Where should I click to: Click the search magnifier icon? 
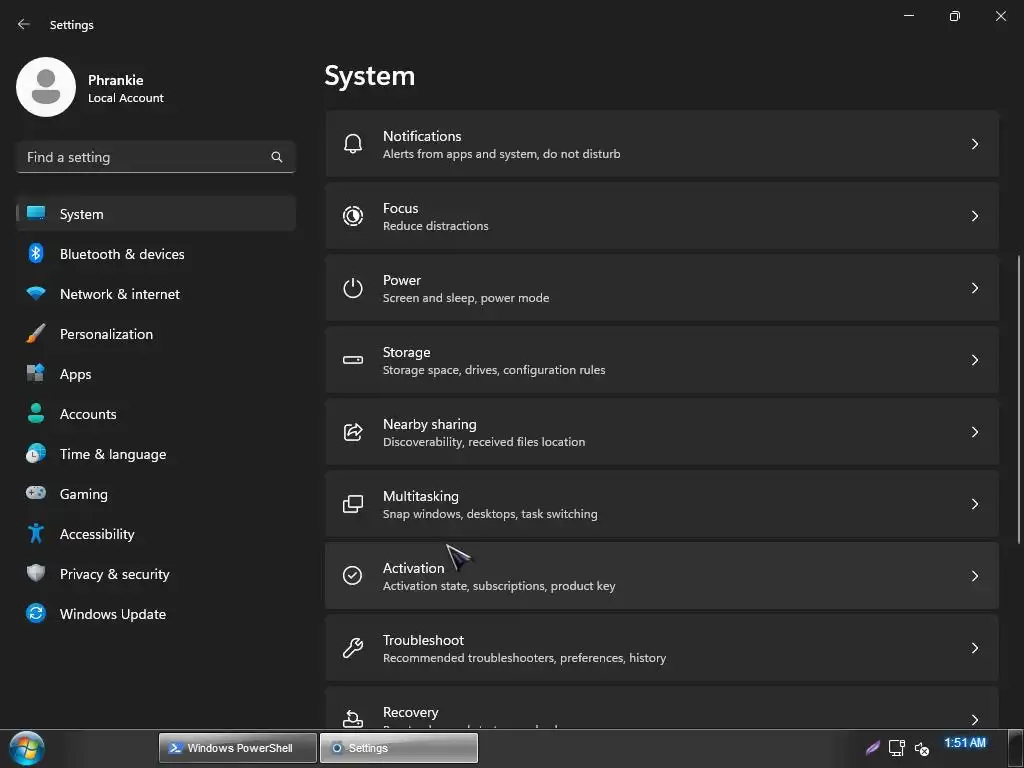(x=277, y=157)
